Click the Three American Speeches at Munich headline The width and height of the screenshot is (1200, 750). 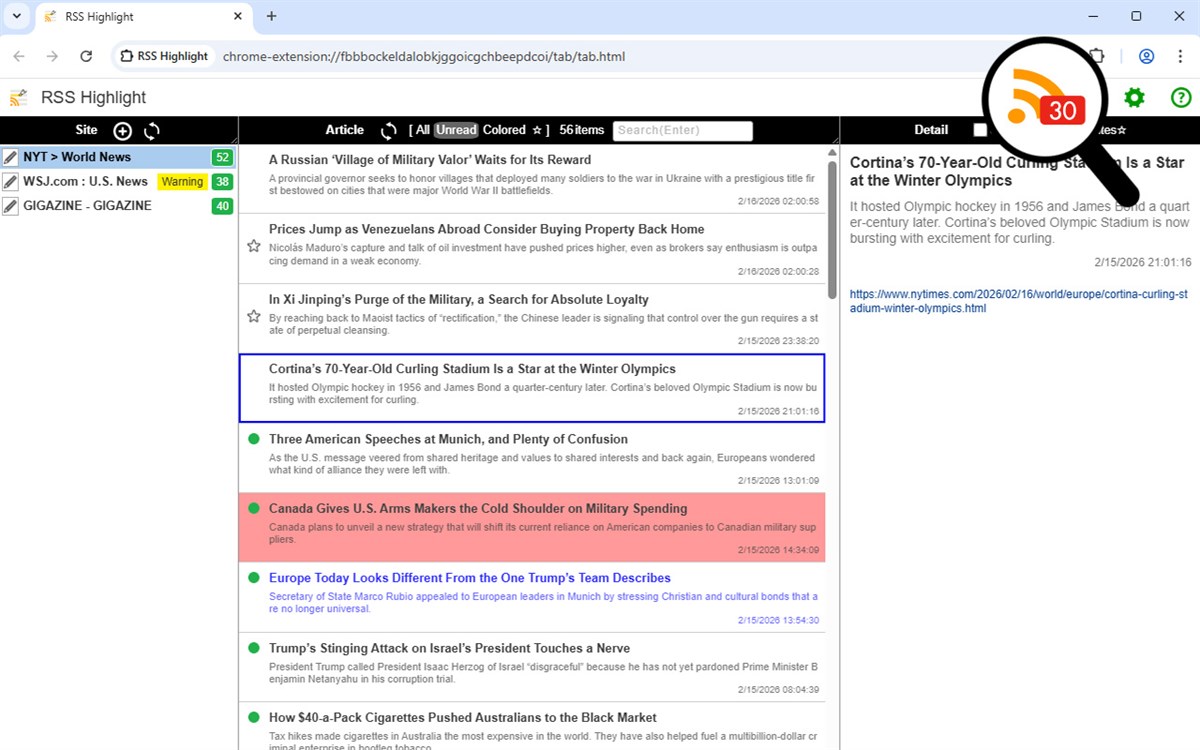tap(448, 439)
